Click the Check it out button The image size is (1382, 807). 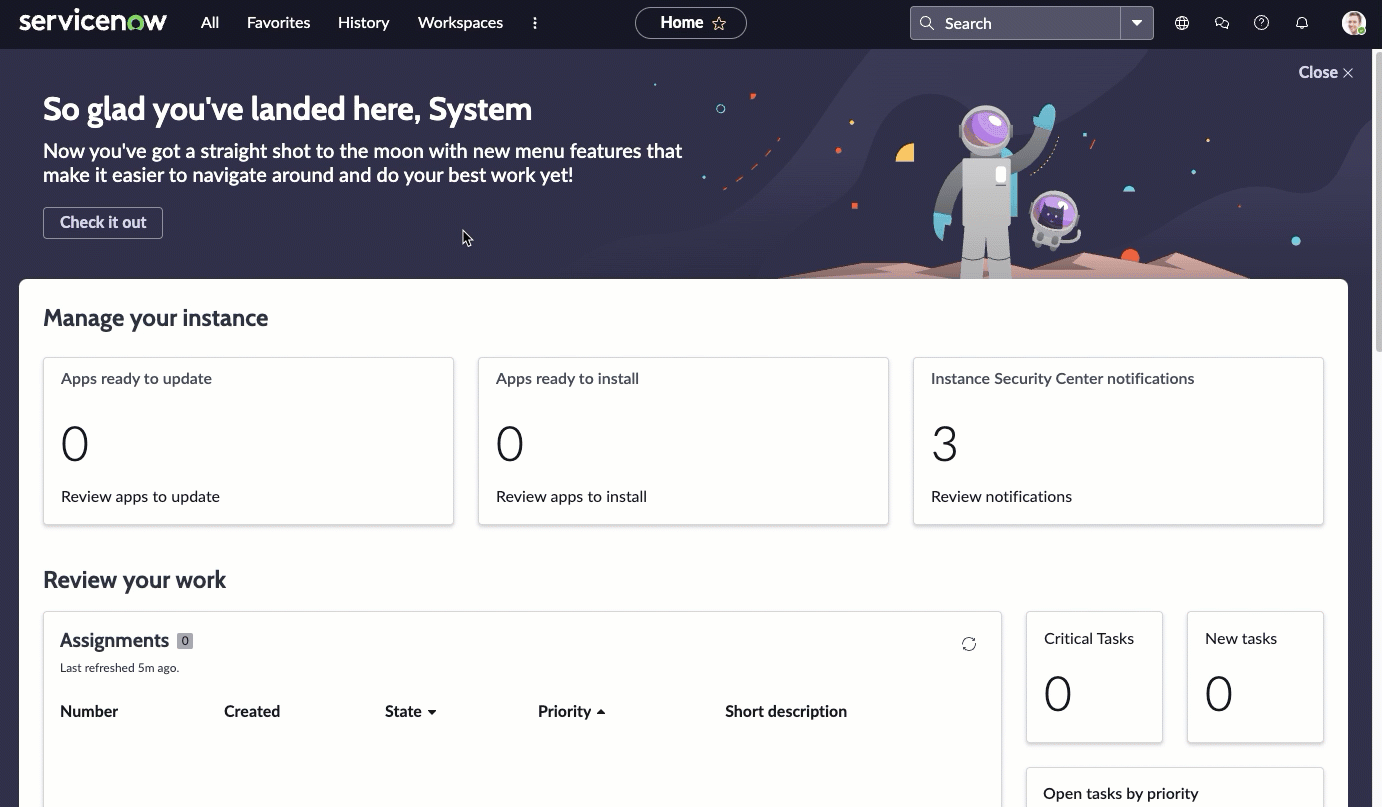click(x=103, y=222)
